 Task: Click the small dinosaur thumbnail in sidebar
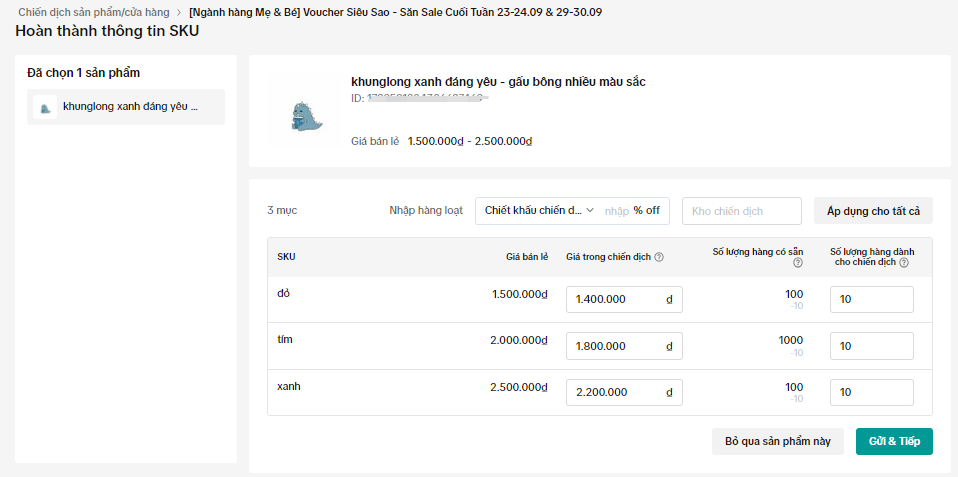click(x=45, y=107)
